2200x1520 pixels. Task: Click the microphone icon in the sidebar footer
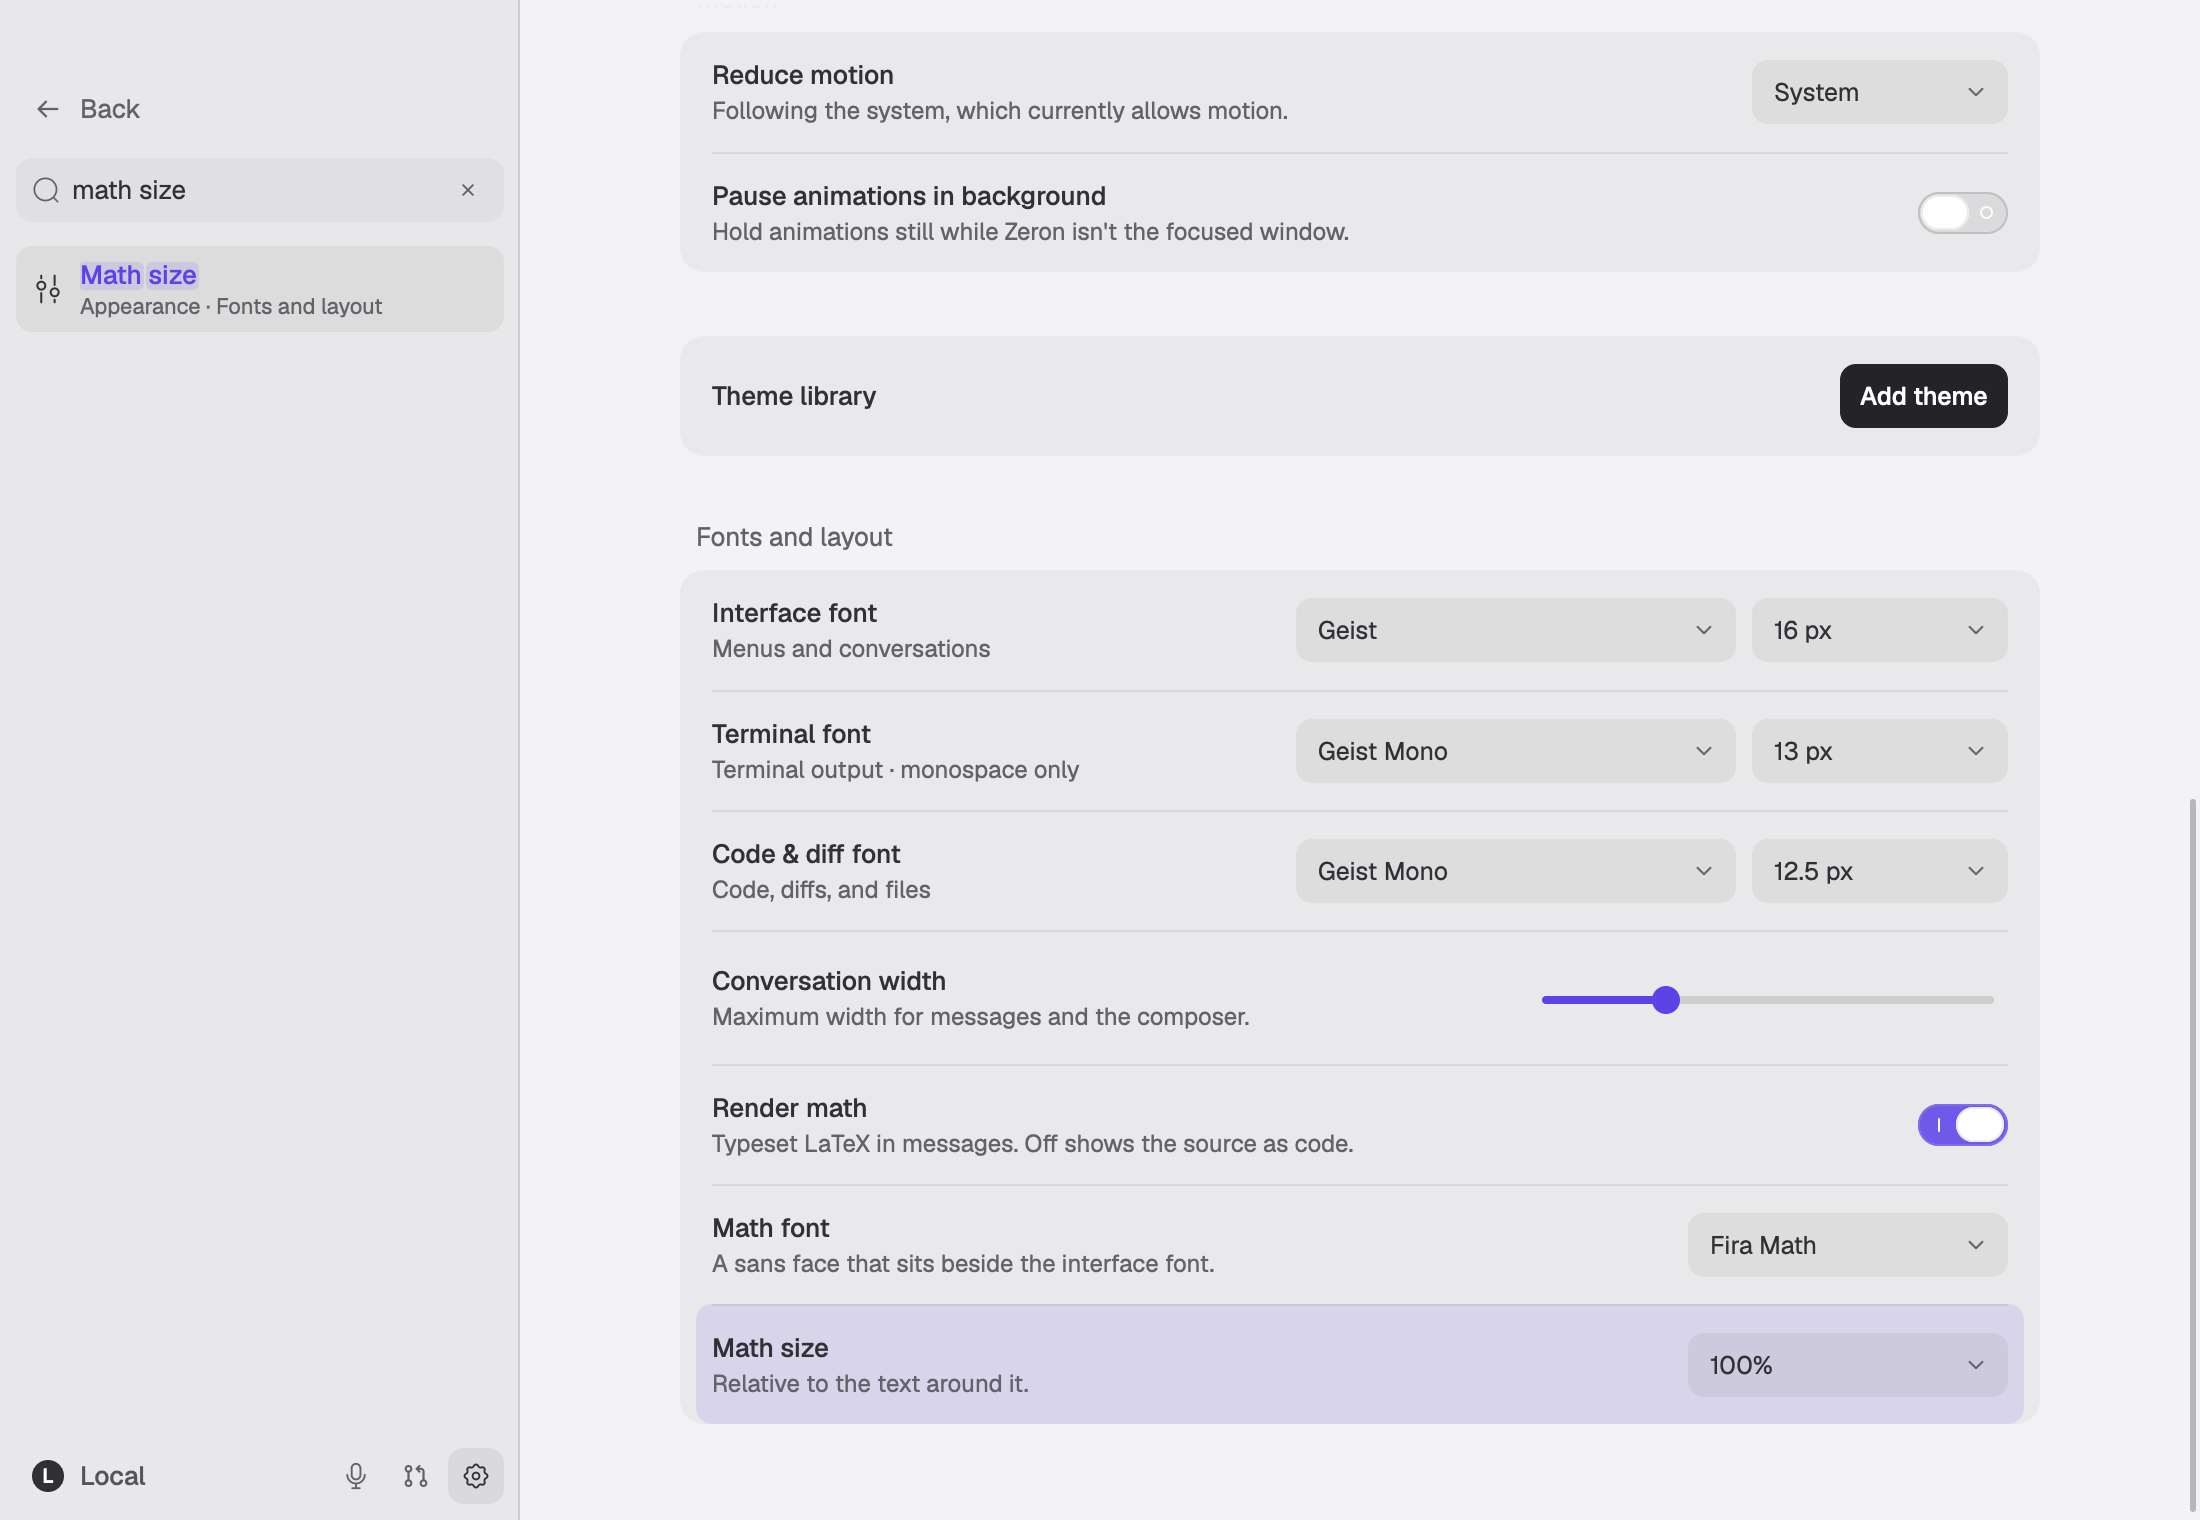tap(356, 1476)
